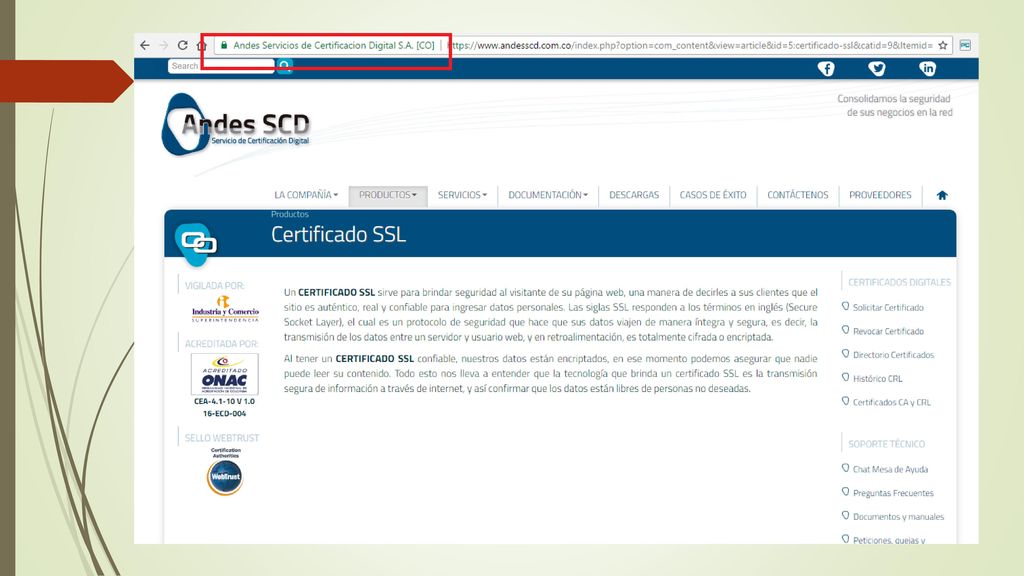Click the CERTIFICADOS DIGITALES sidebar heading
Screen dimensions: 1024x576
(x=899, y=282)
